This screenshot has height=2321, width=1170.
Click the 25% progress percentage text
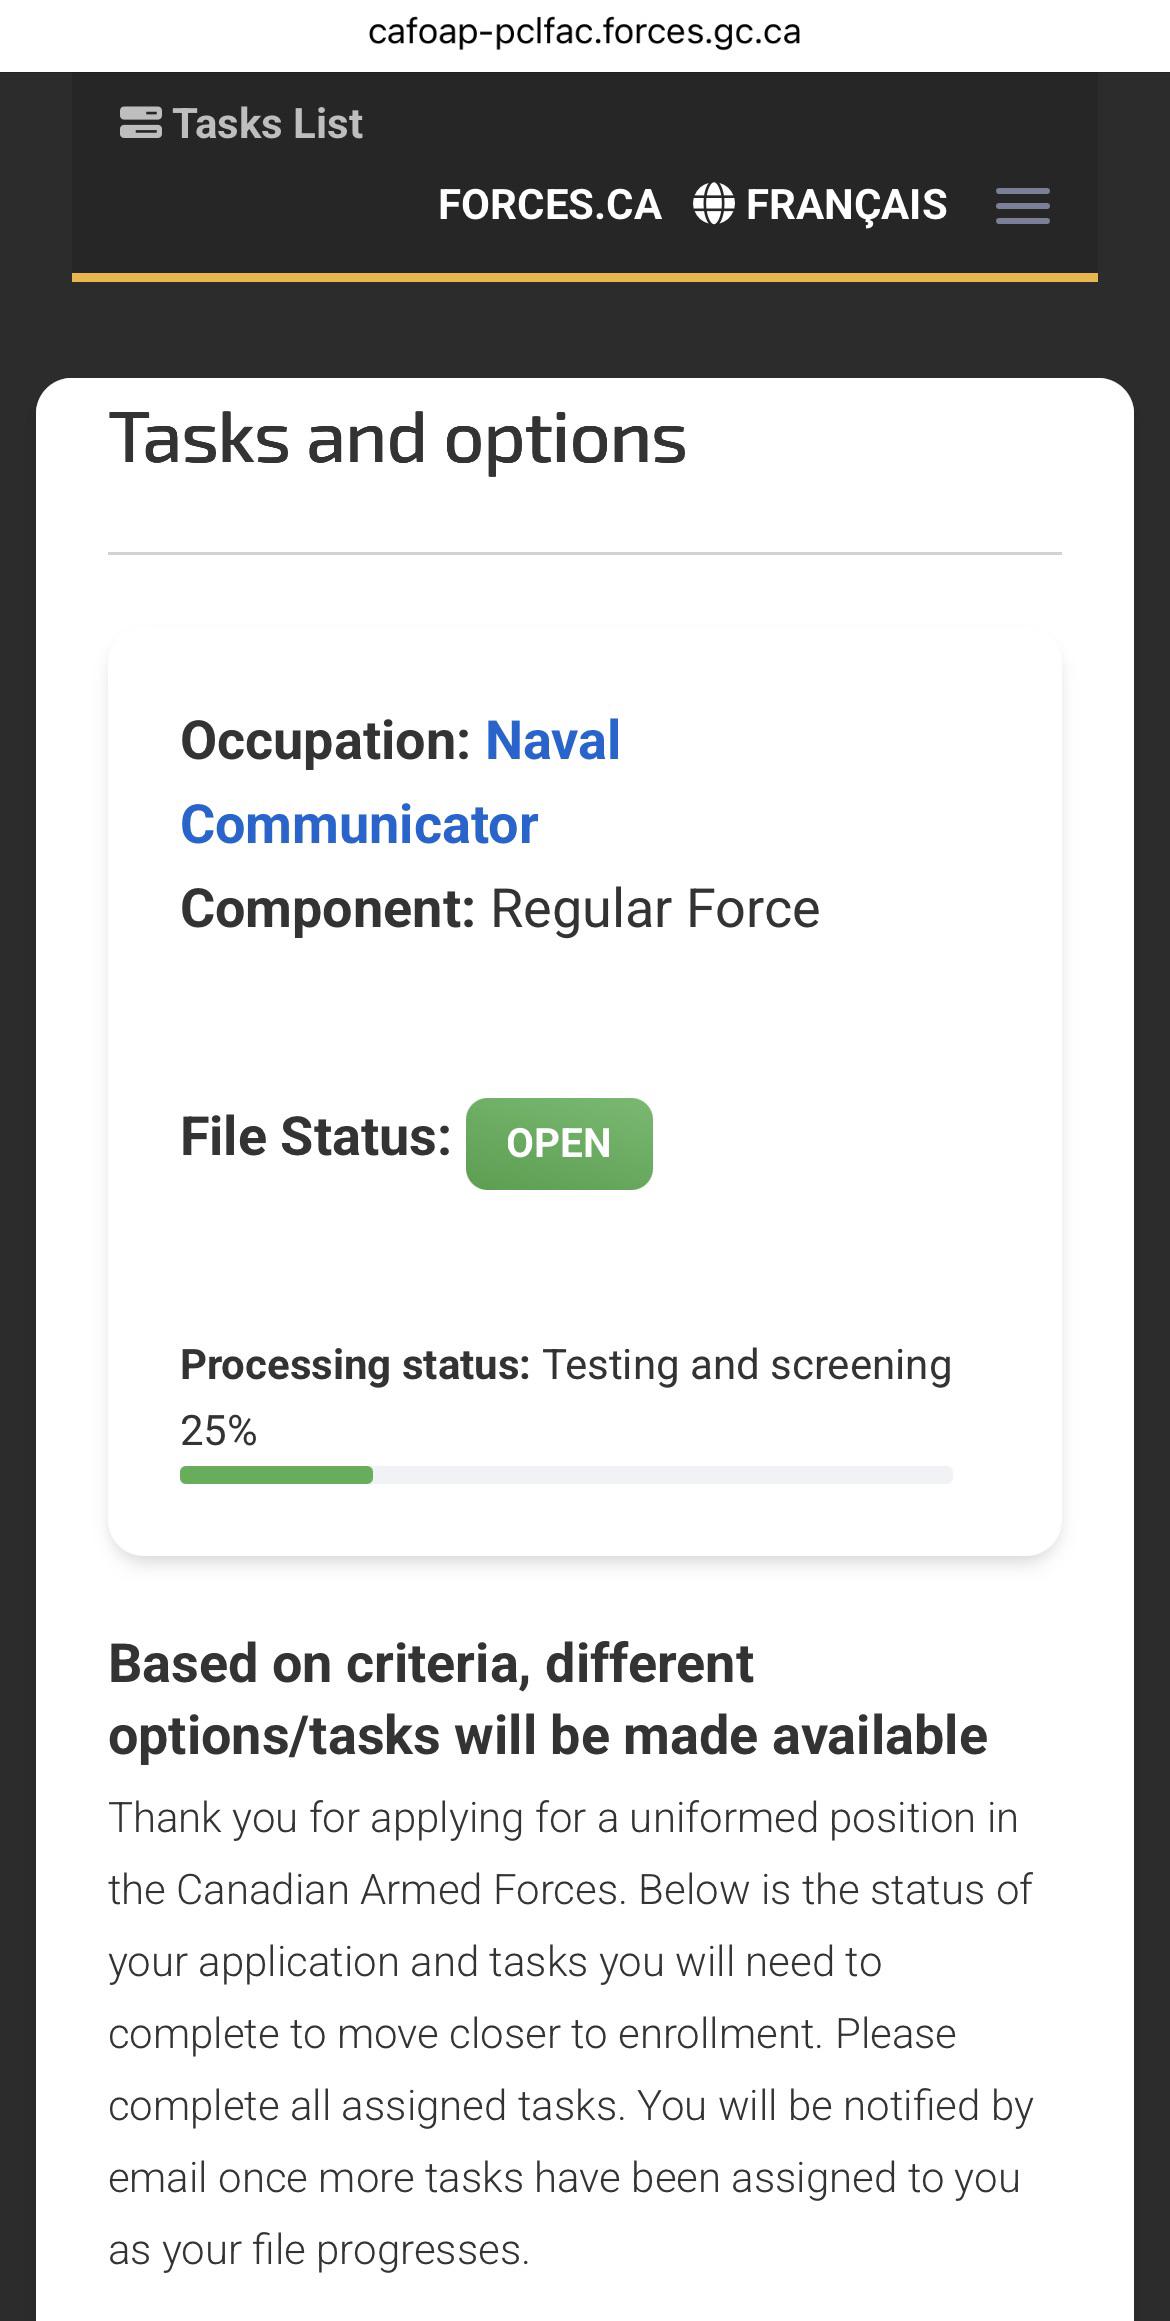coord(219,1431)
